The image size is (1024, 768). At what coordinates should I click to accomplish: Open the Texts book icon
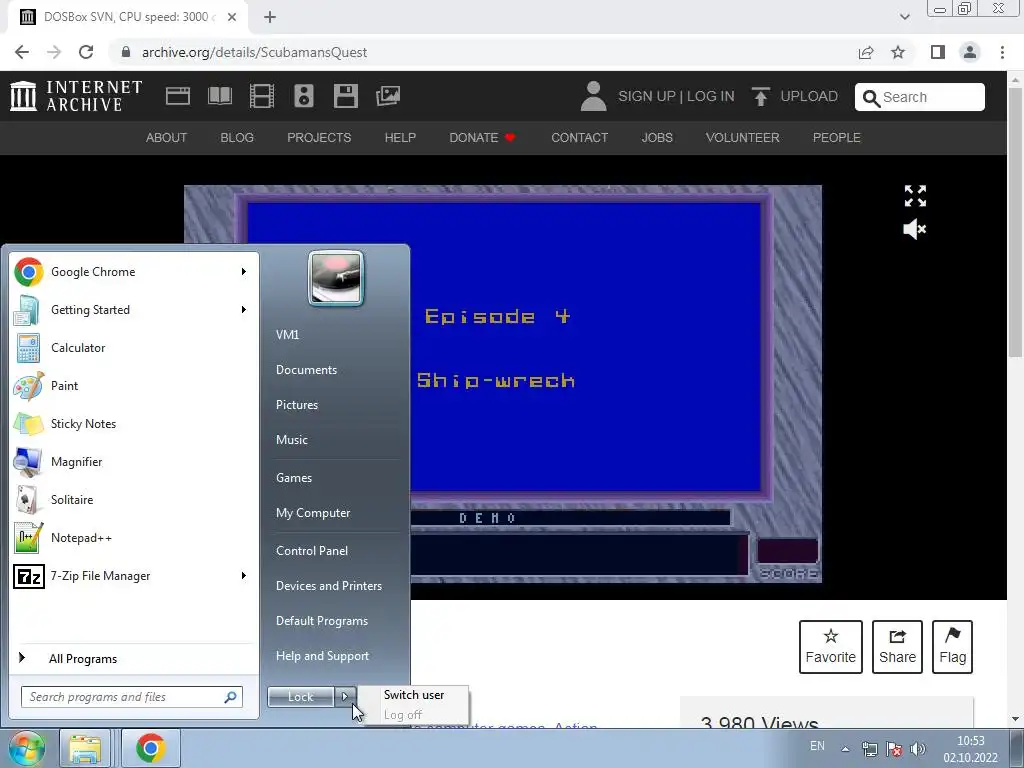click(x=219, y=96)
